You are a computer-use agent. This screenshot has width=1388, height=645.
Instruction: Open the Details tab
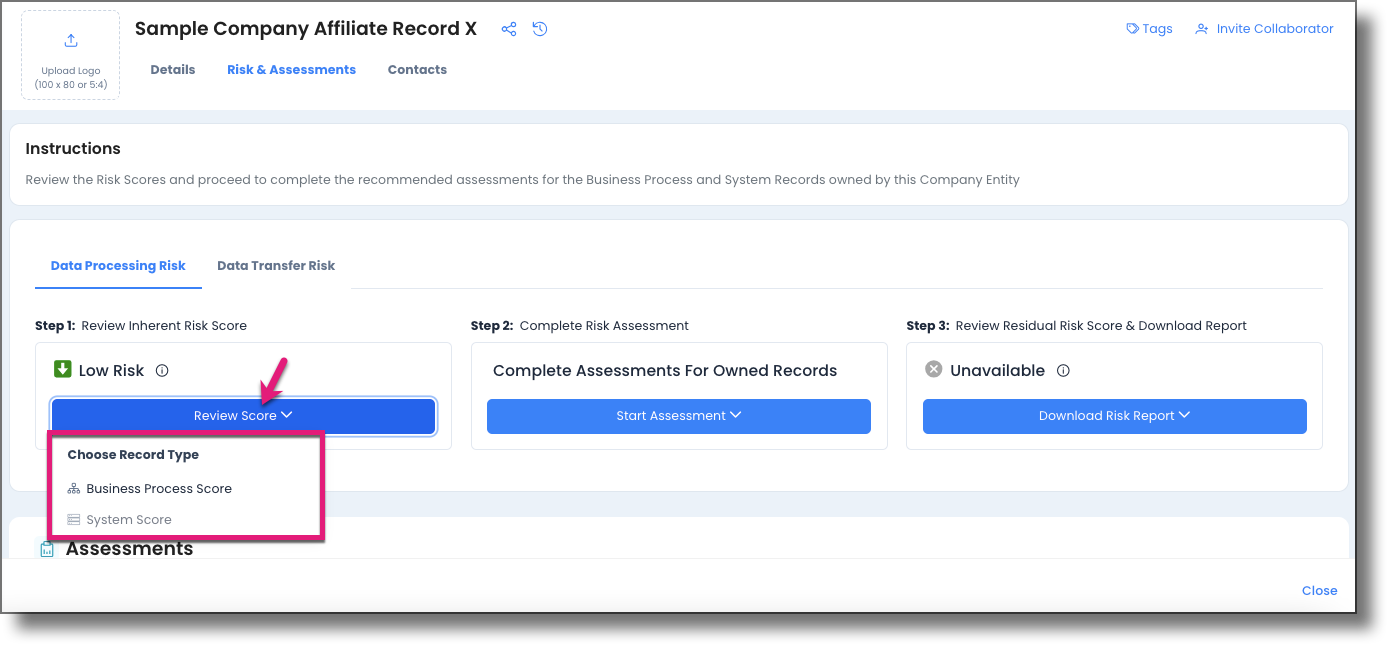coord(173,70)
